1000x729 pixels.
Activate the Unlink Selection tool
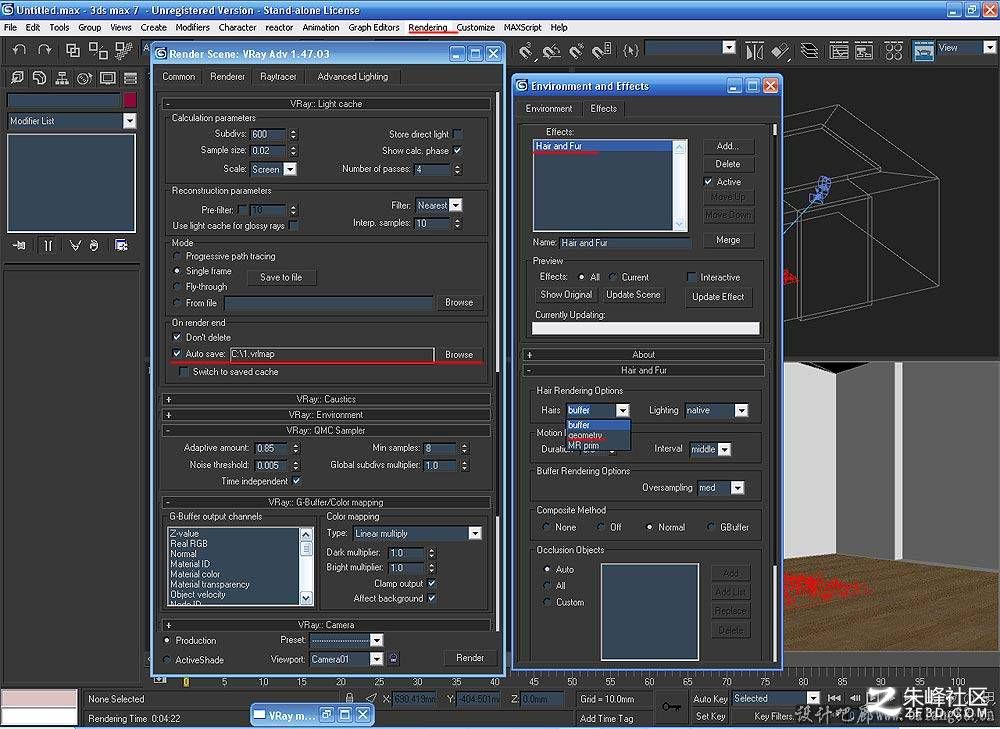[98, 50]
